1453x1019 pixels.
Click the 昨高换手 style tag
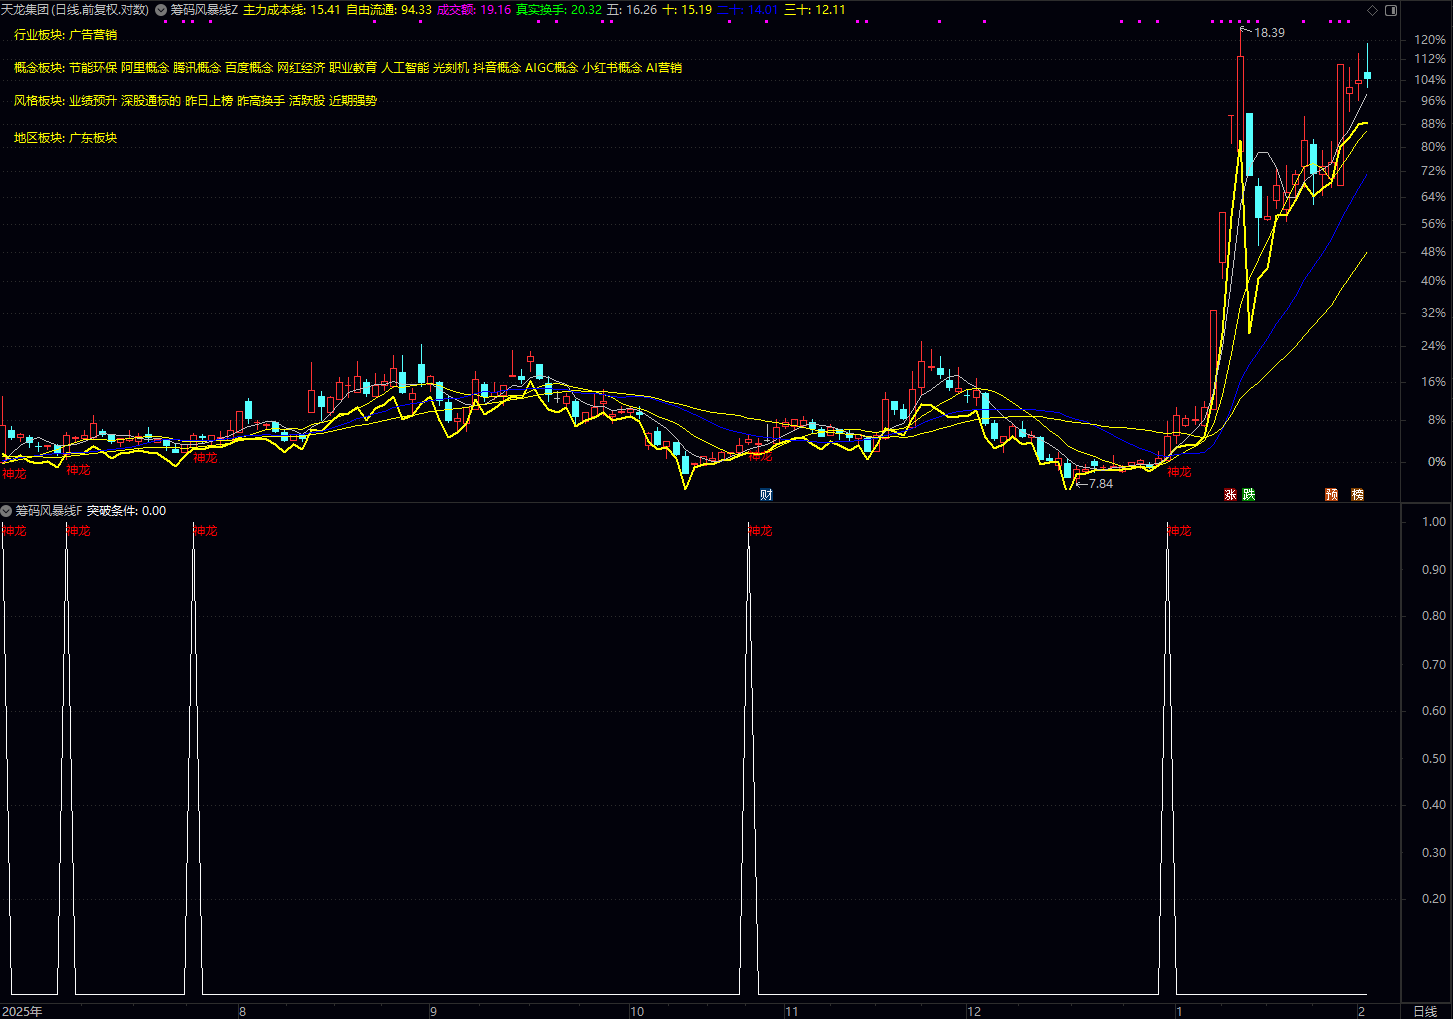[x=261, y=101]
